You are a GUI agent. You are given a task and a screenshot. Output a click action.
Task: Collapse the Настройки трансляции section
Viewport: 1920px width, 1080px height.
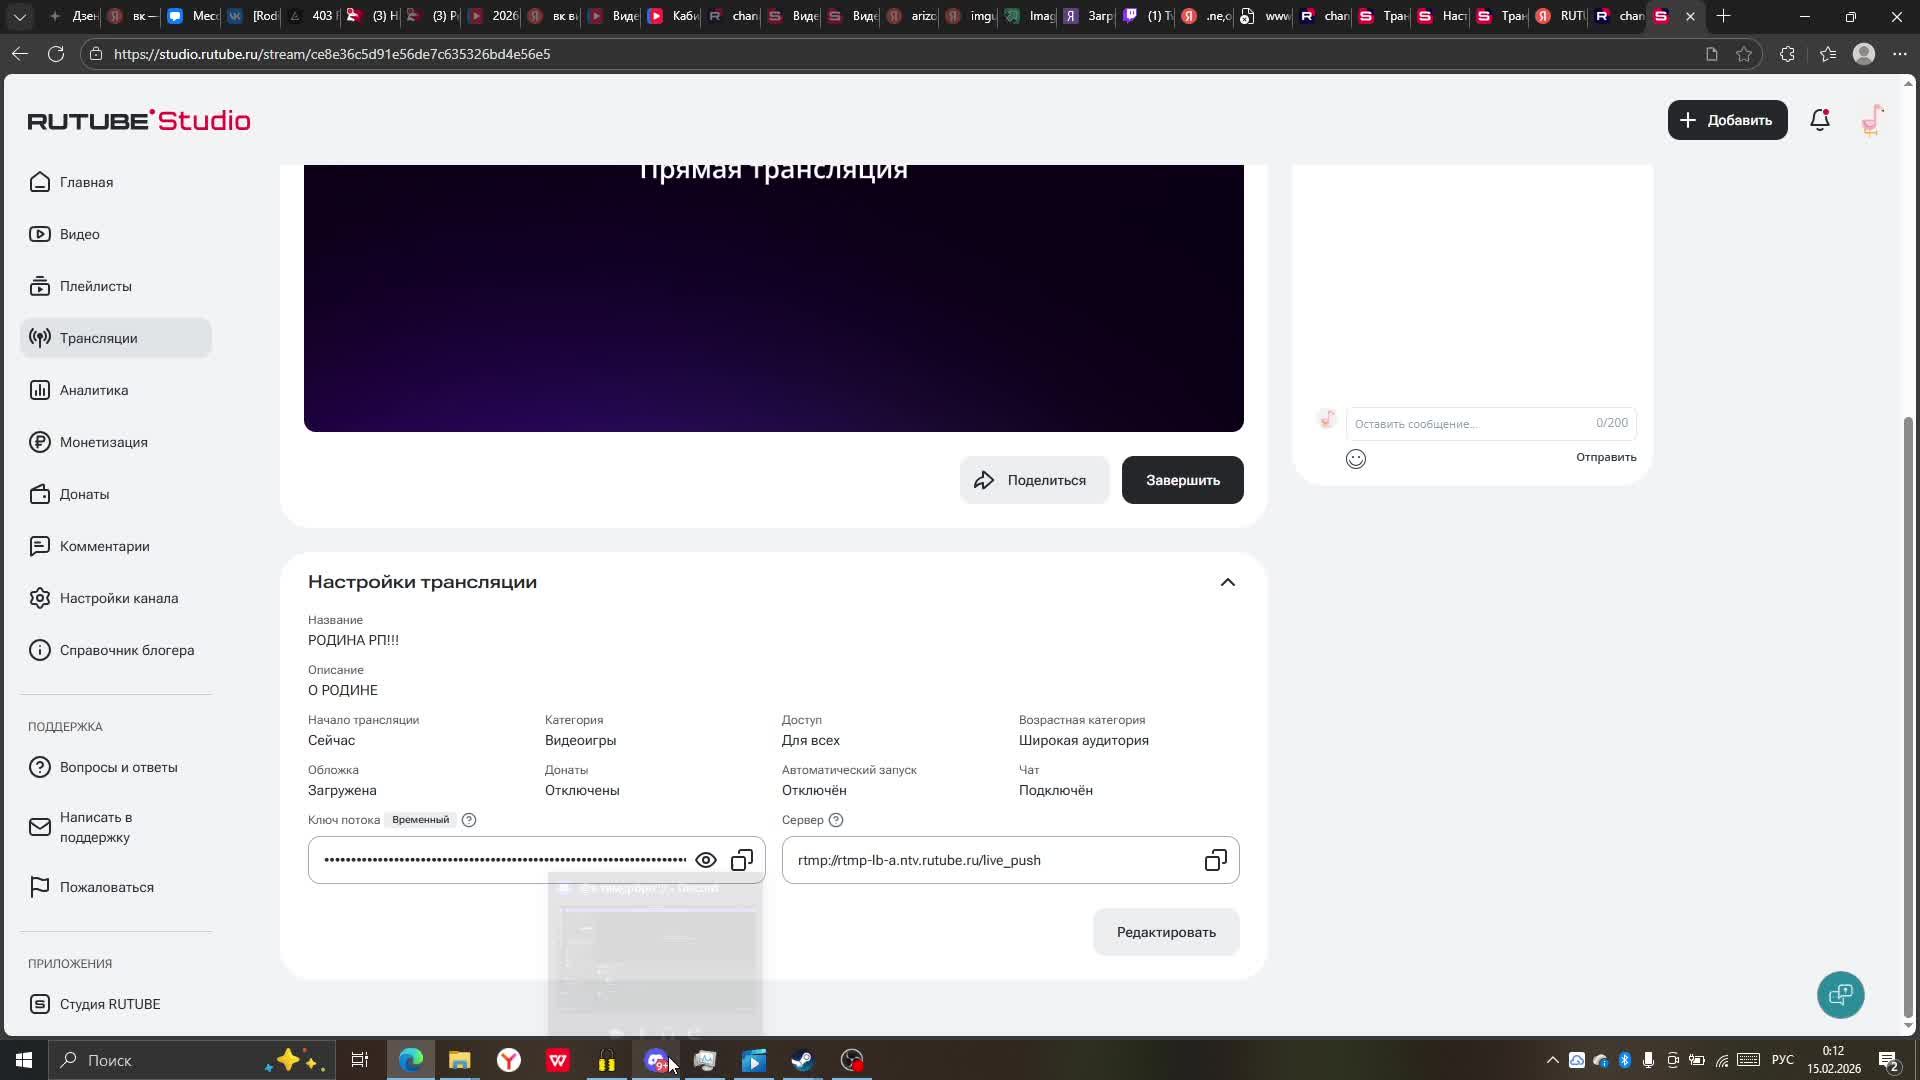[x=1227, y=582]
